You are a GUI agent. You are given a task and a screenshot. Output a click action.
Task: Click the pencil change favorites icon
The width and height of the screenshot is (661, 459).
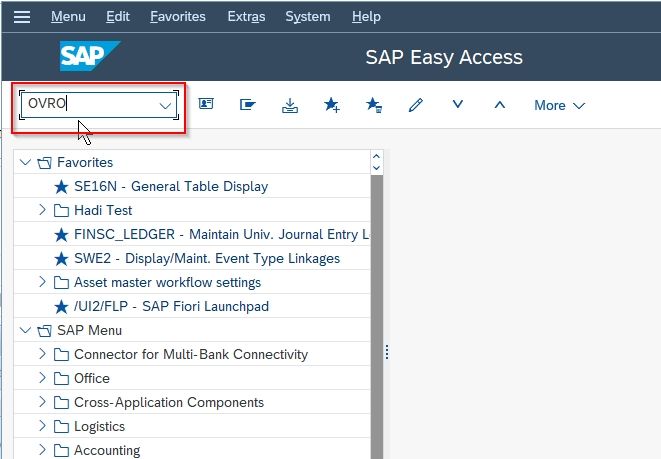click(x=416, y=105)
